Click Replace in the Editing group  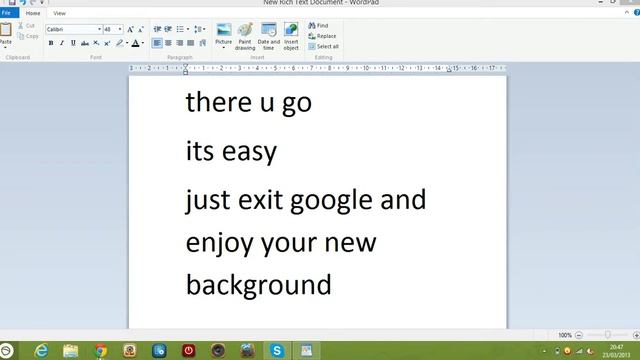tap(322, 36)
